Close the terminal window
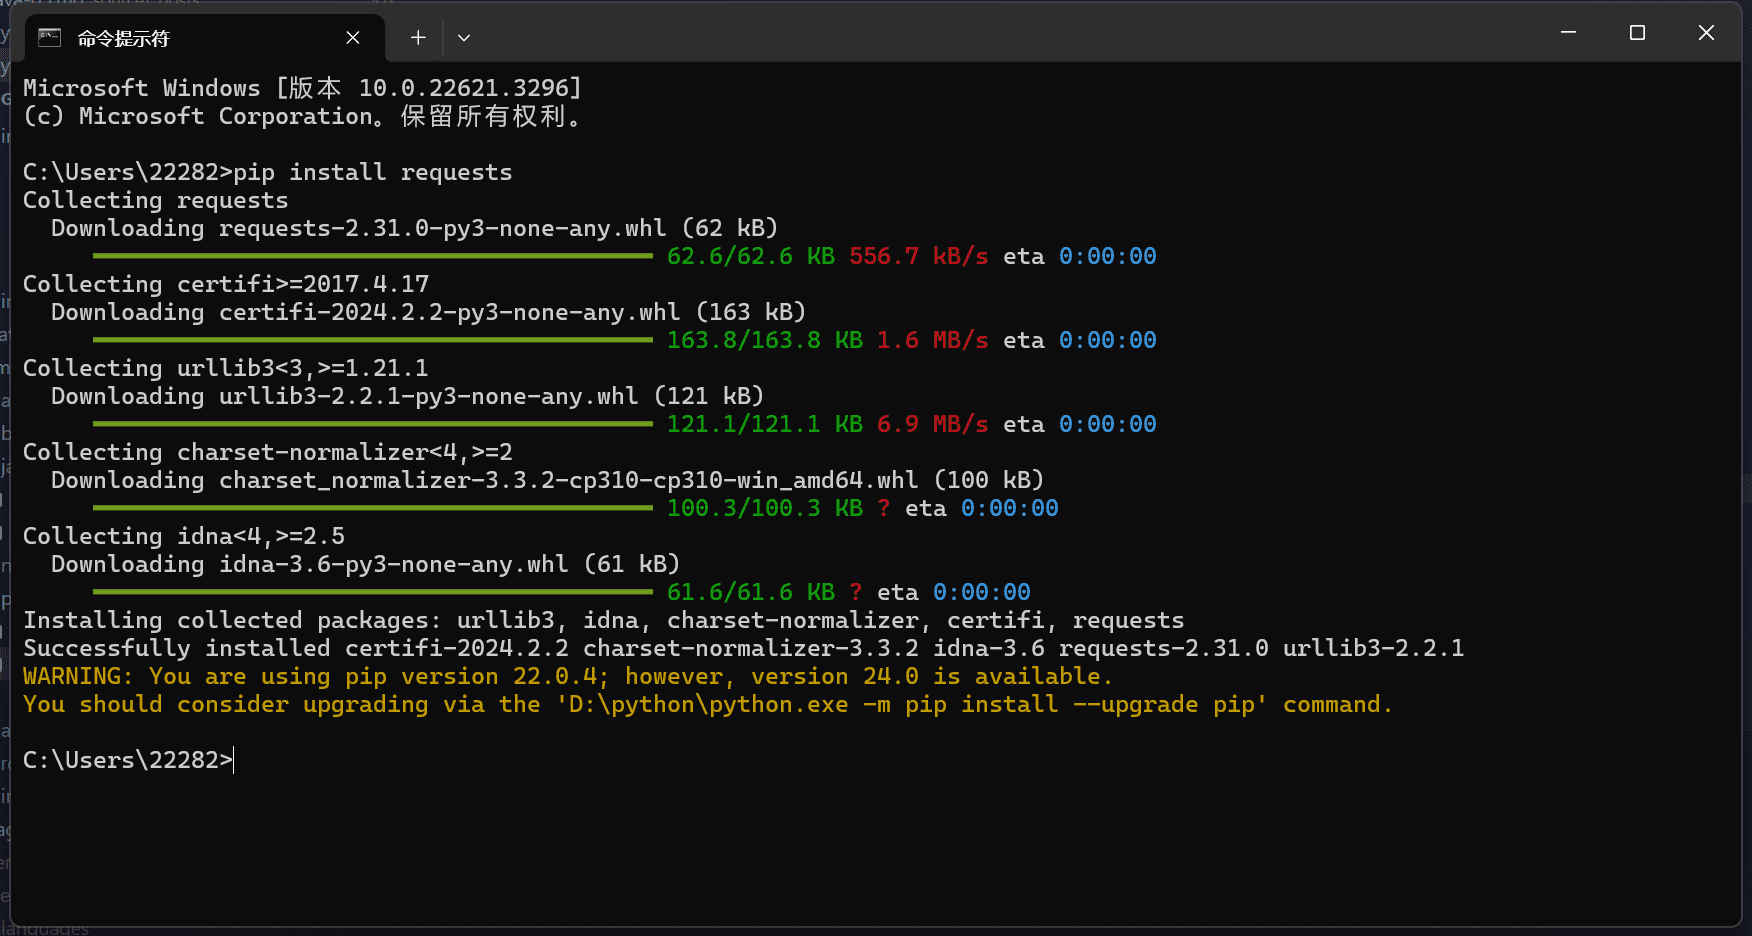 [1706, 33]
